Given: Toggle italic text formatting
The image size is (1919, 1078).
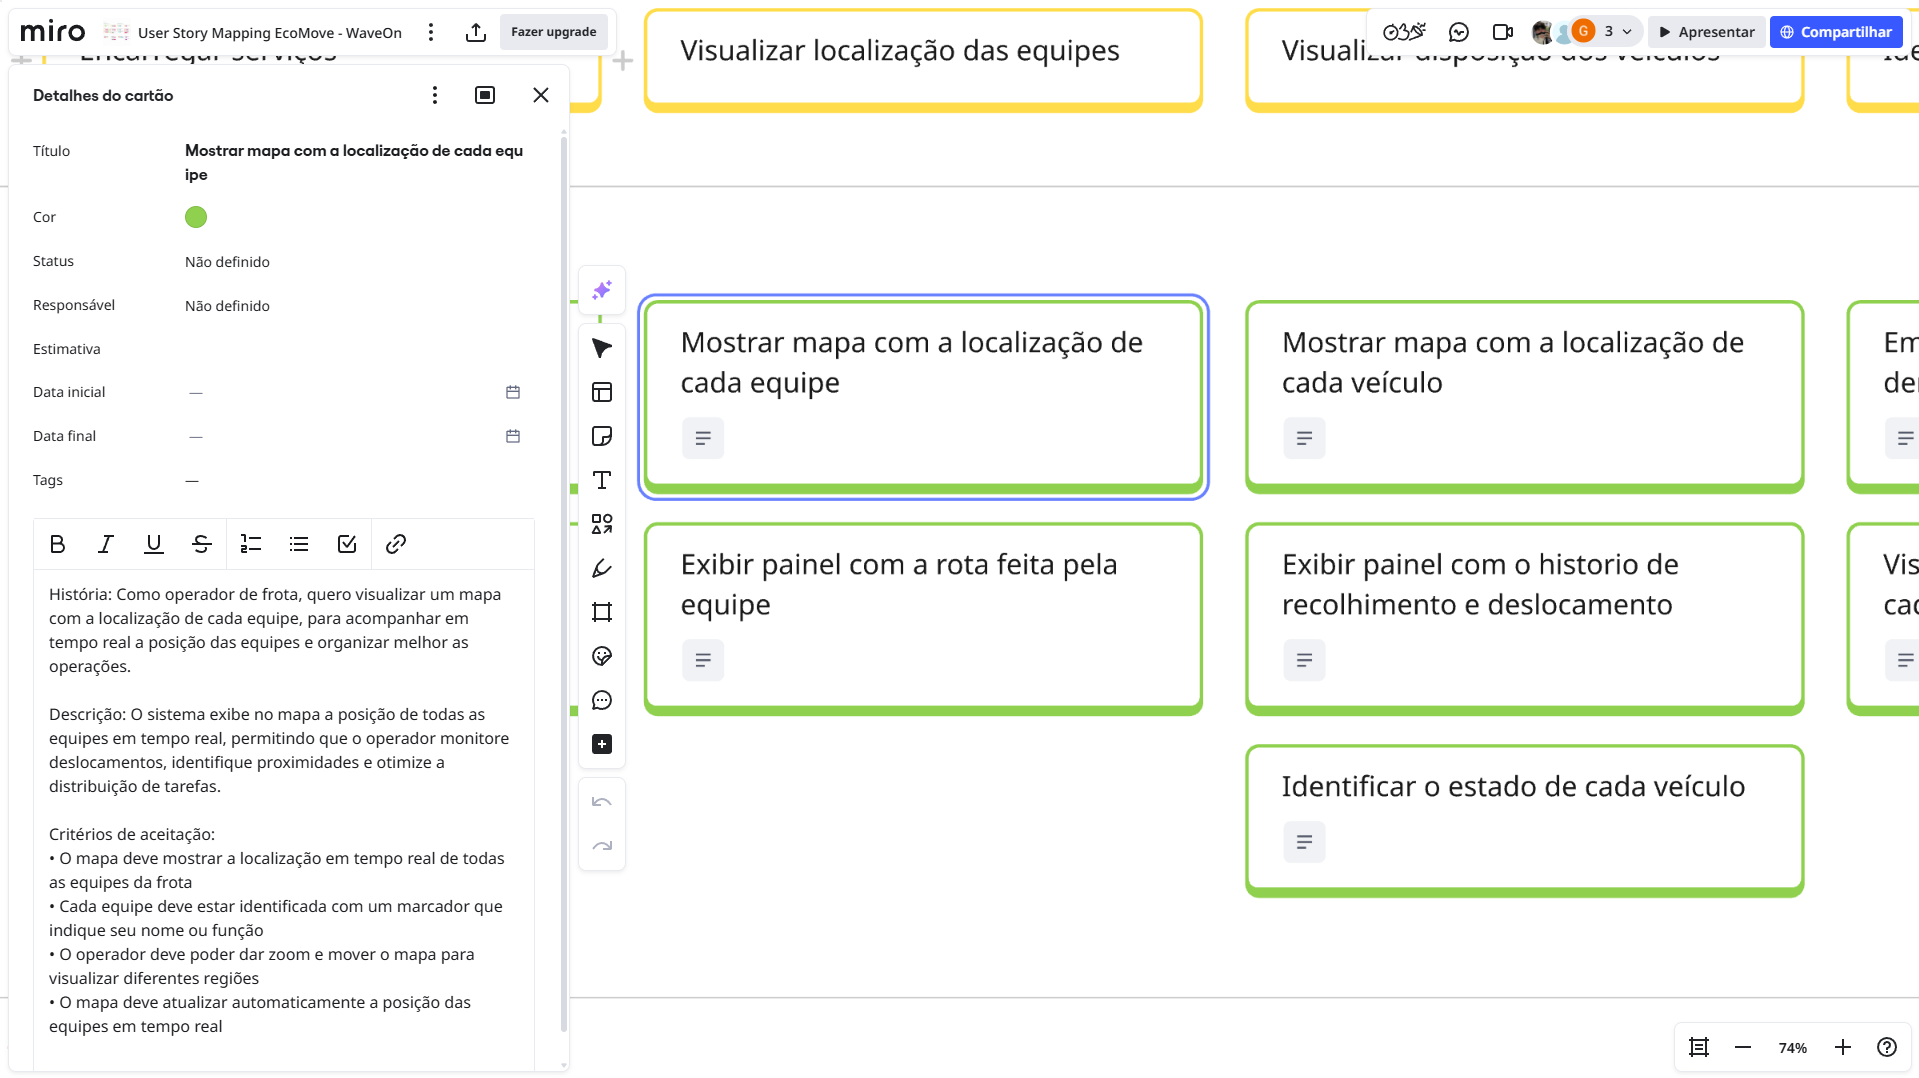Looking at the screenshot, I should 105,544.
